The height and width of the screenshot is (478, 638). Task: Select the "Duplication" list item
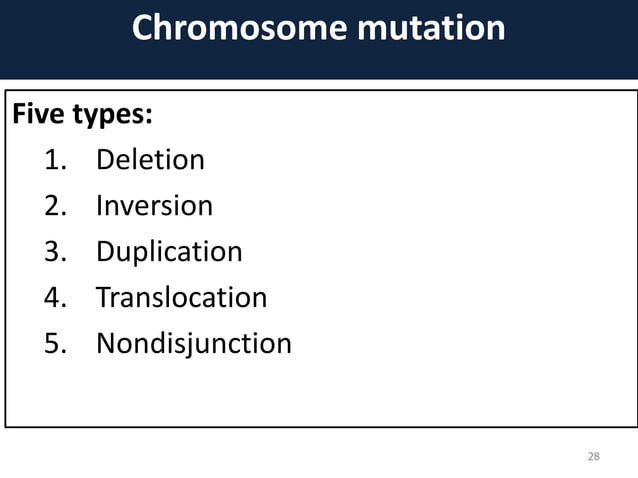[169, 252]
